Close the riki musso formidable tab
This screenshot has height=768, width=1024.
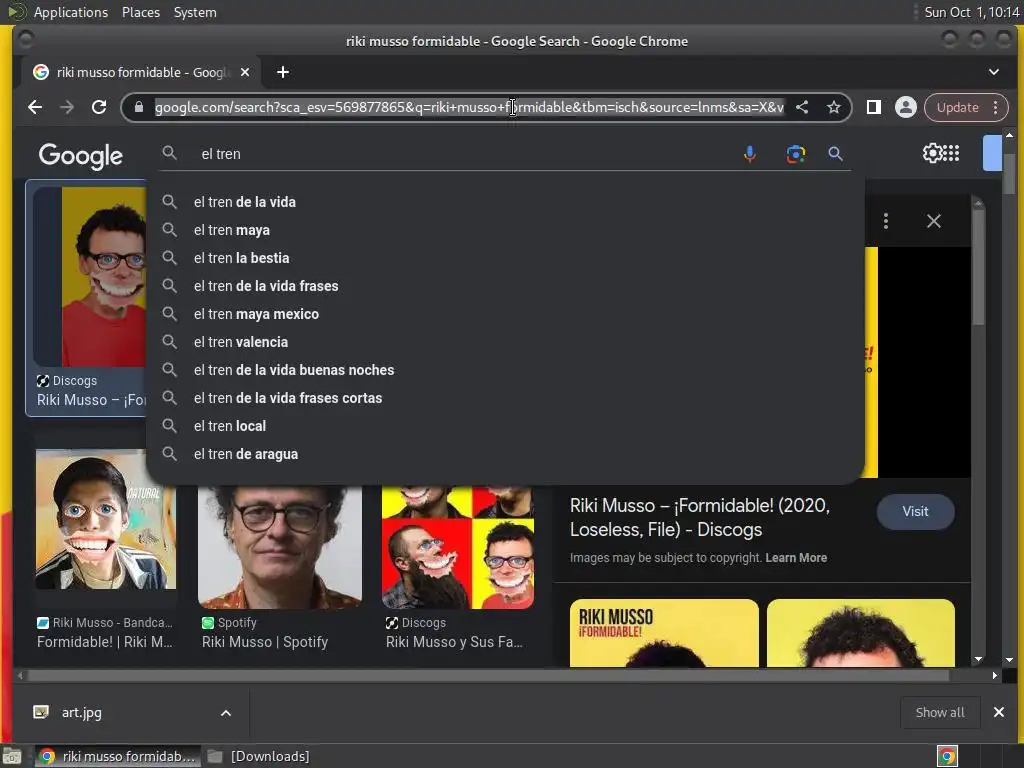click(245, 72)
